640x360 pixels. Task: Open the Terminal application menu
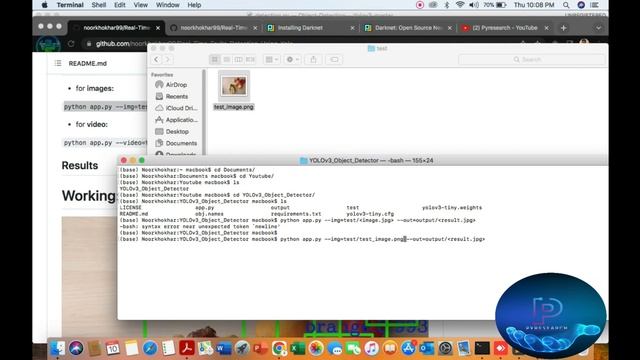70,5
